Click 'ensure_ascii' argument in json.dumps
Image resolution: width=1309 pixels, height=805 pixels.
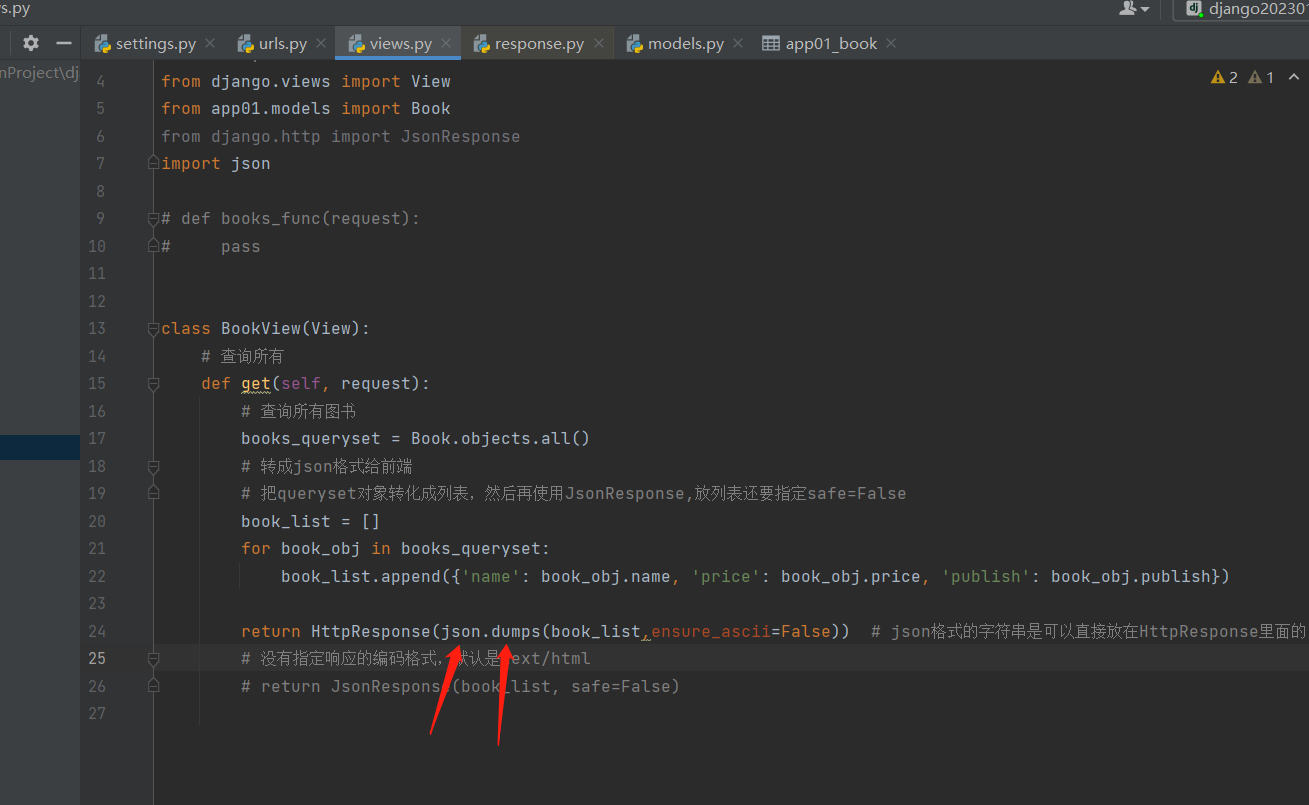tap(711, 631)
